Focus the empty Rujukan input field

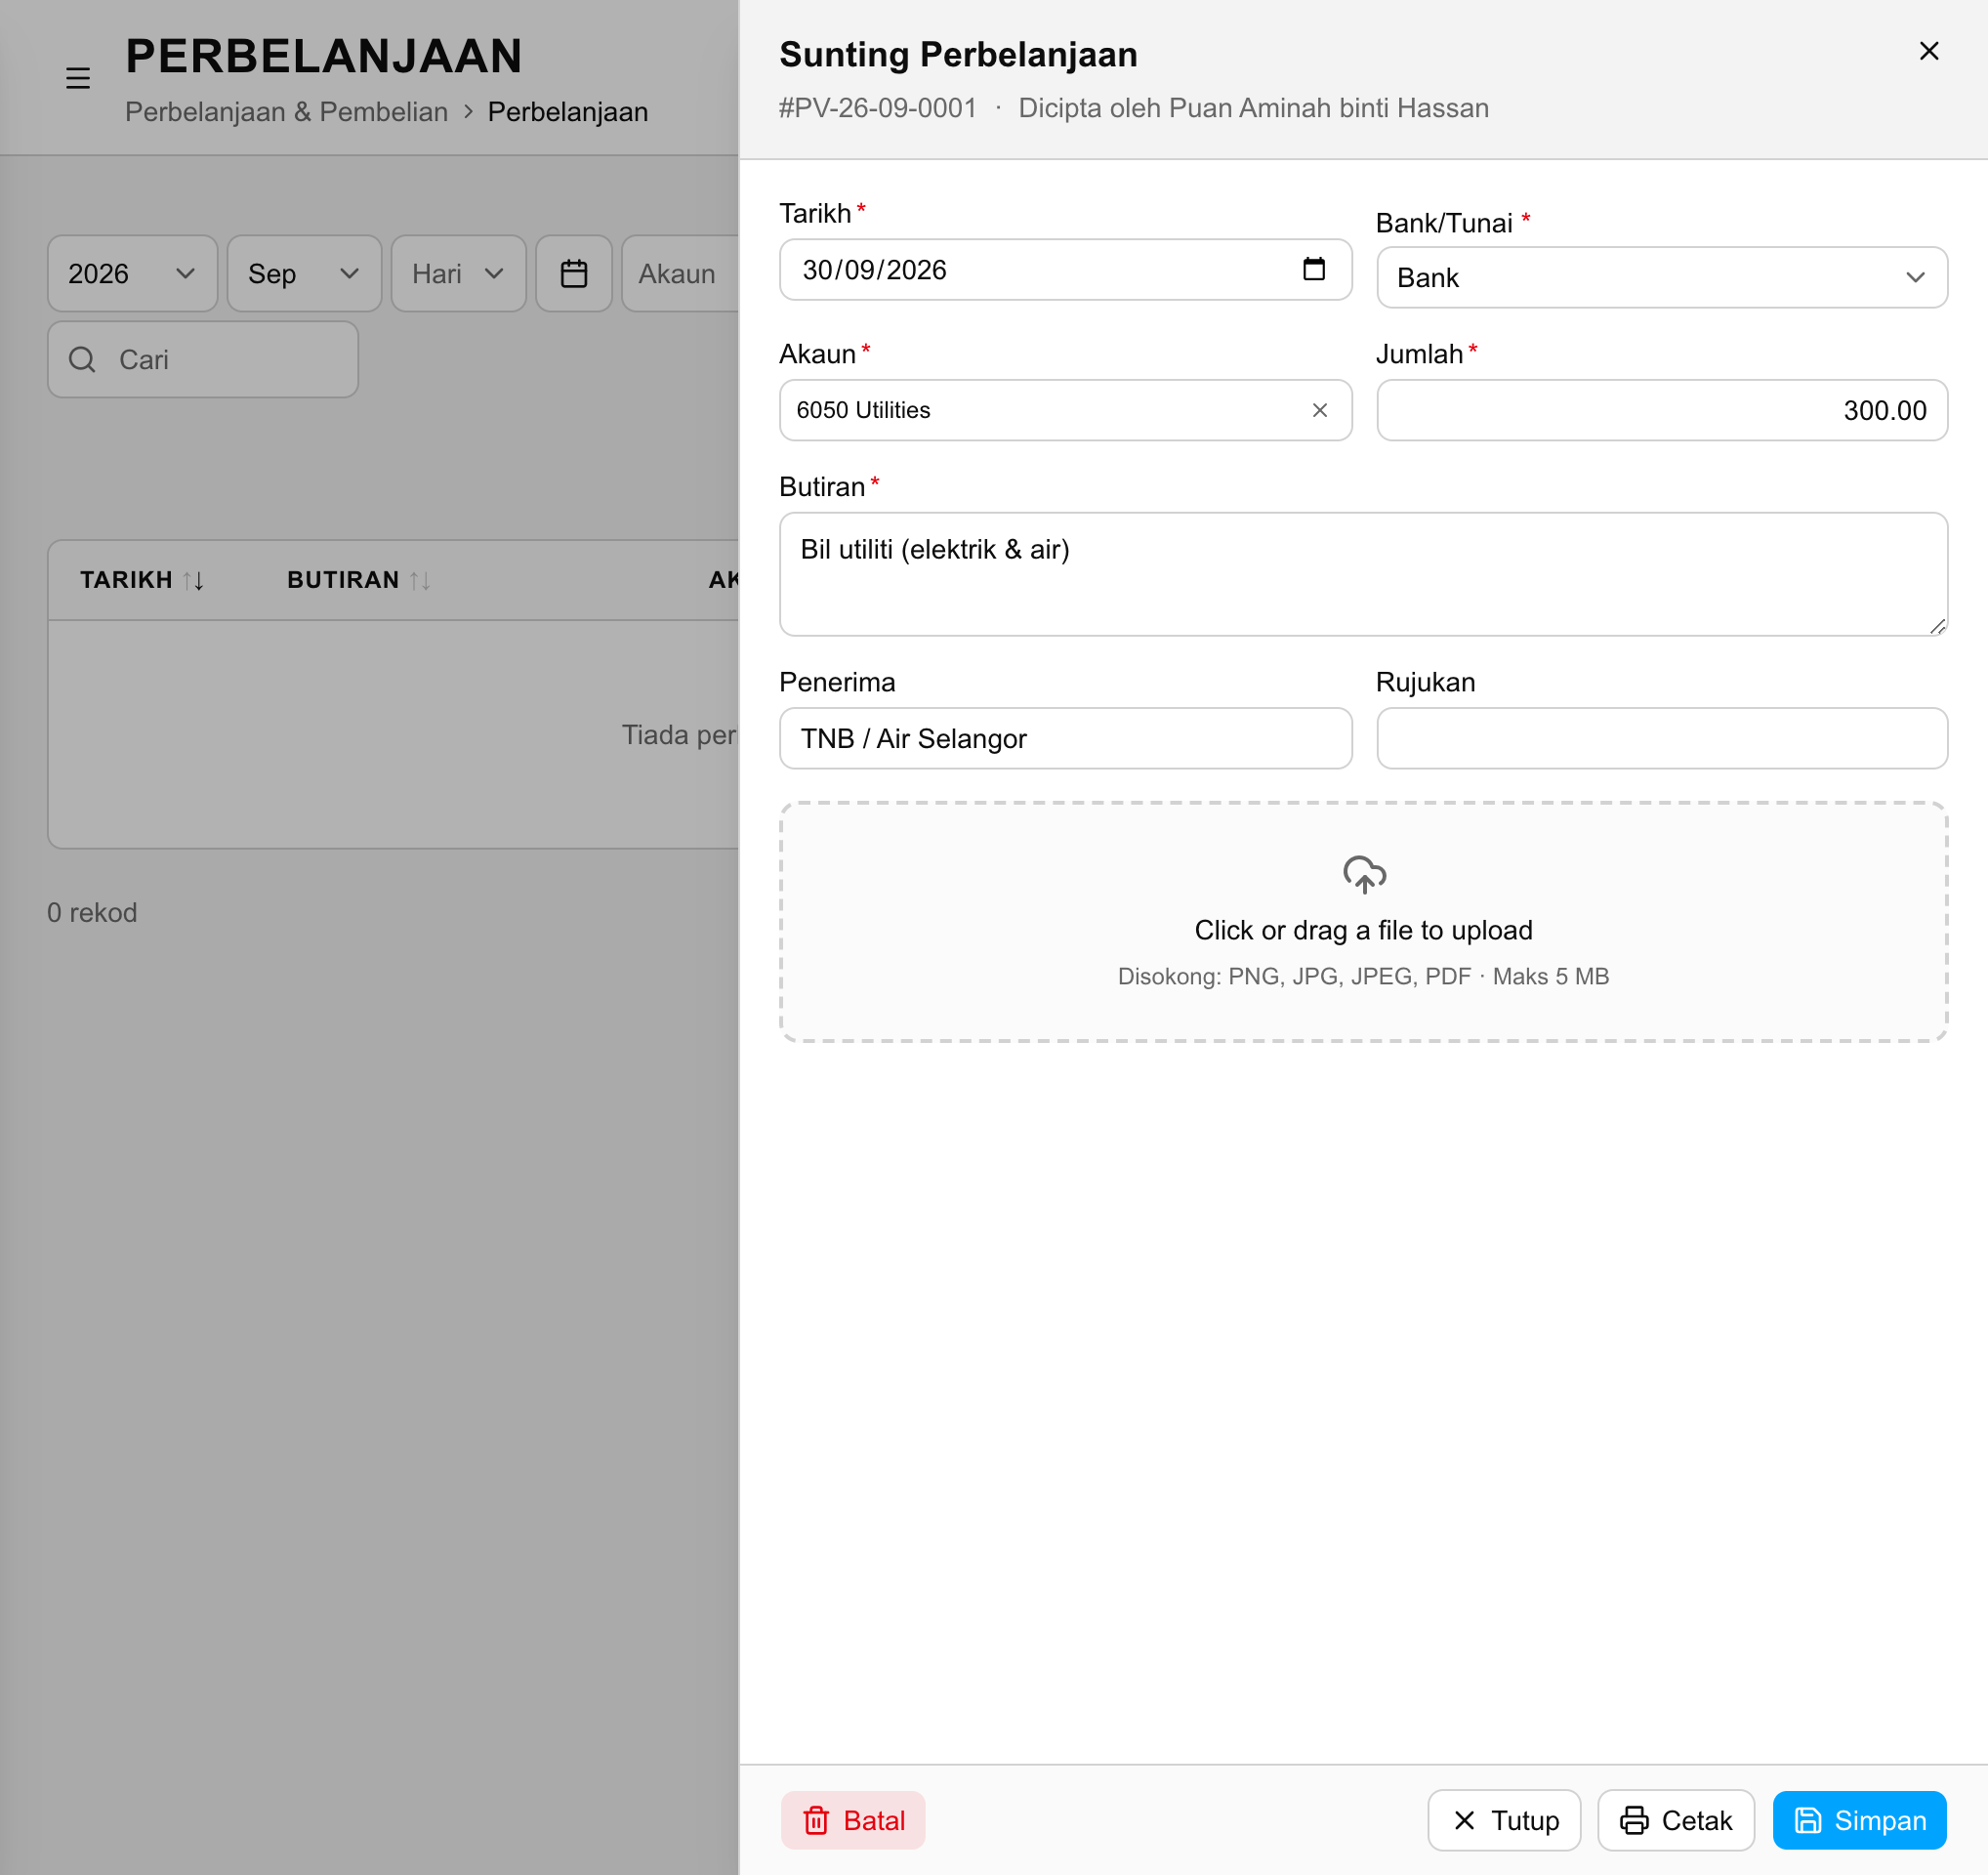point(1661,738)
